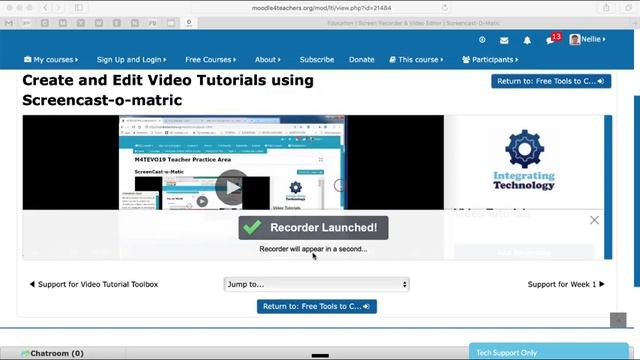Click the notifications bell icon
Viewport: 640px width, 360px height.
coord(527,40)
